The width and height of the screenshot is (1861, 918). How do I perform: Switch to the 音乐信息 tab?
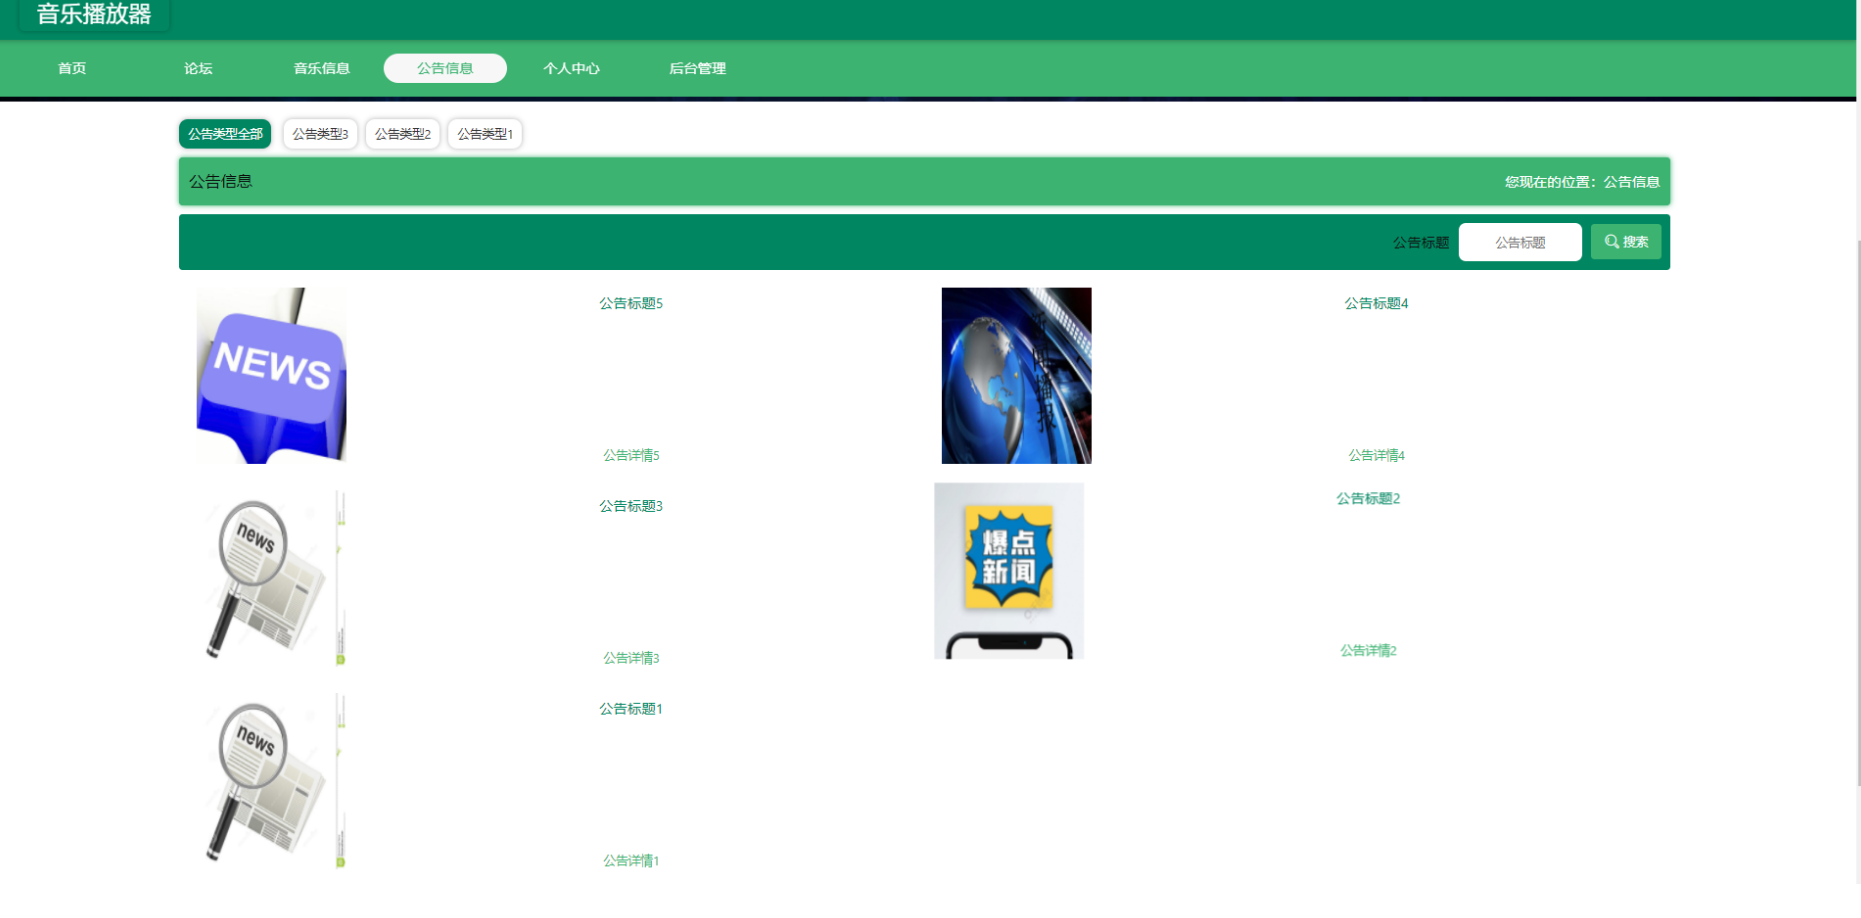(x=321, y=68)
